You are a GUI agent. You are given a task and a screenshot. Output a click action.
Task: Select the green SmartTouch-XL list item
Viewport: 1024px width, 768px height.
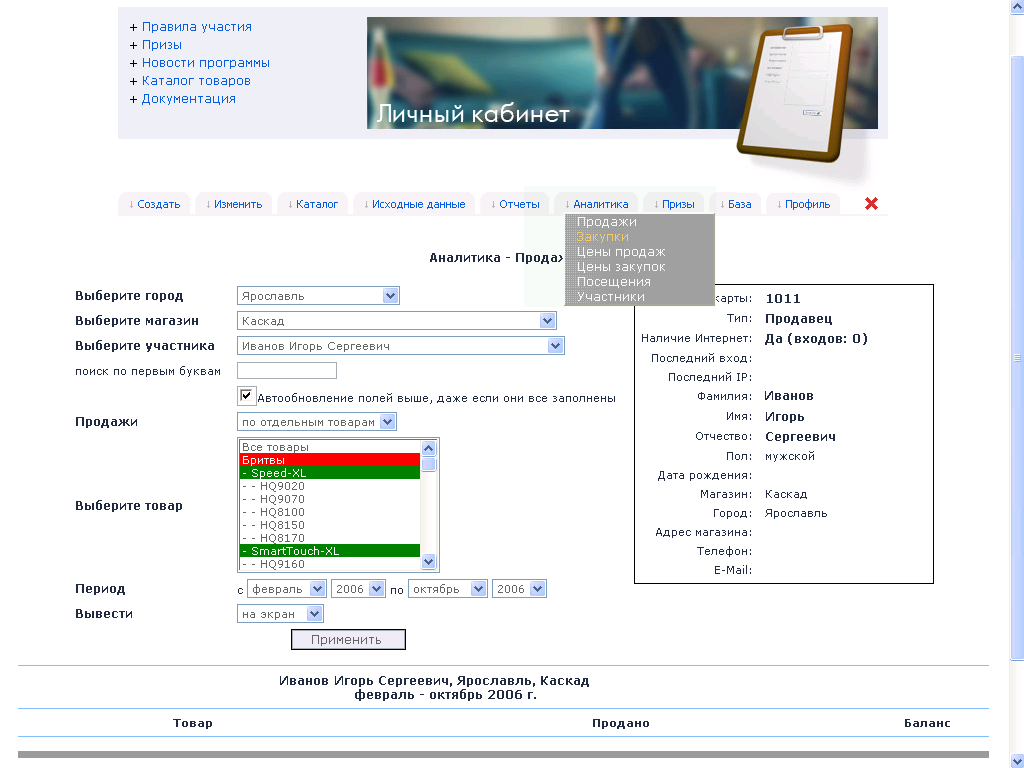pos(329,551)
